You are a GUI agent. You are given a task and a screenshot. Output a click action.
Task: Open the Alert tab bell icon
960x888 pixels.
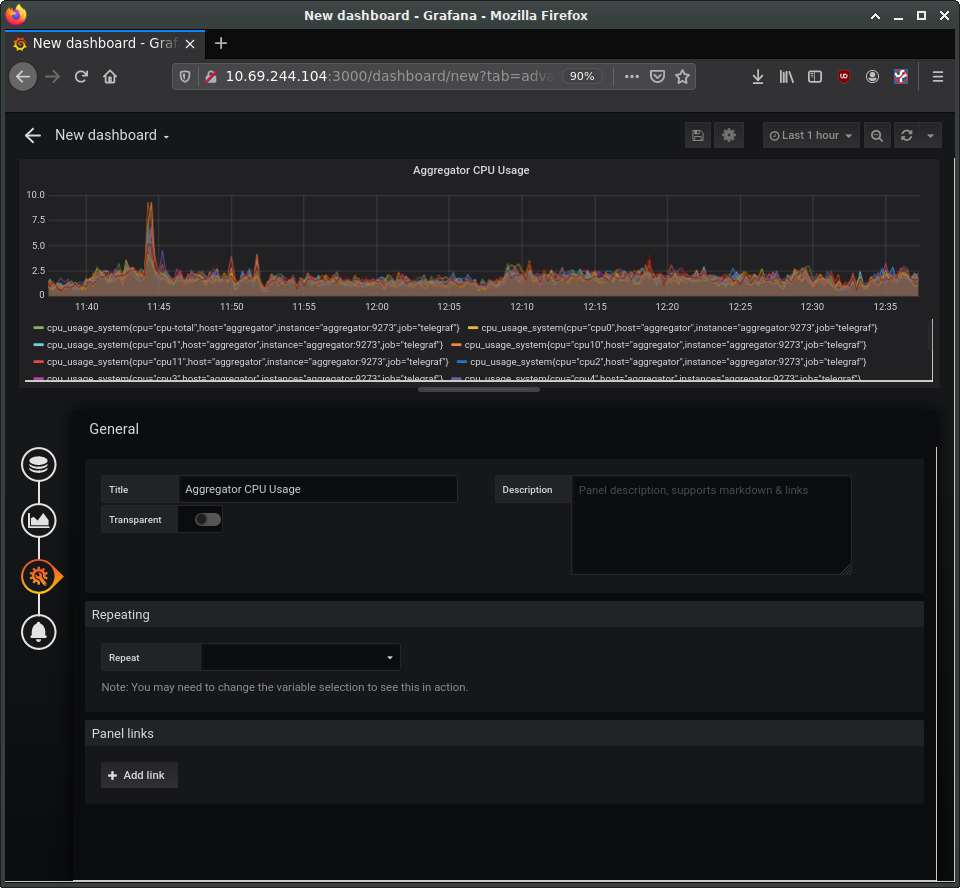pyautogui.click(x=39, y=632)
